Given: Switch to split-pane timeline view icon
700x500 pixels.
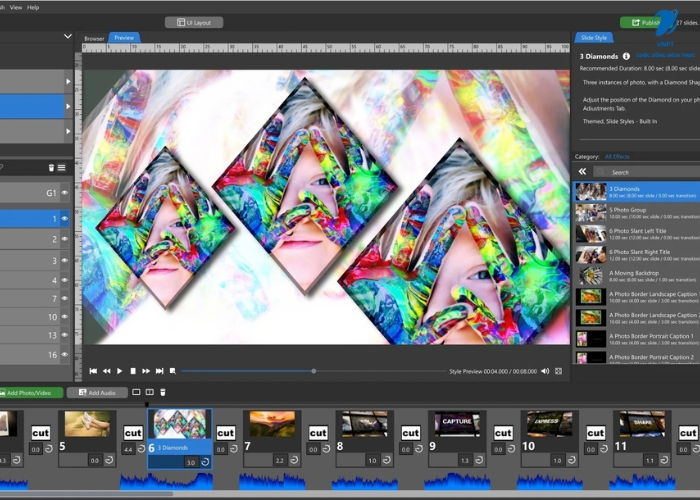Looking at the screenshot, I should (150, 392).
